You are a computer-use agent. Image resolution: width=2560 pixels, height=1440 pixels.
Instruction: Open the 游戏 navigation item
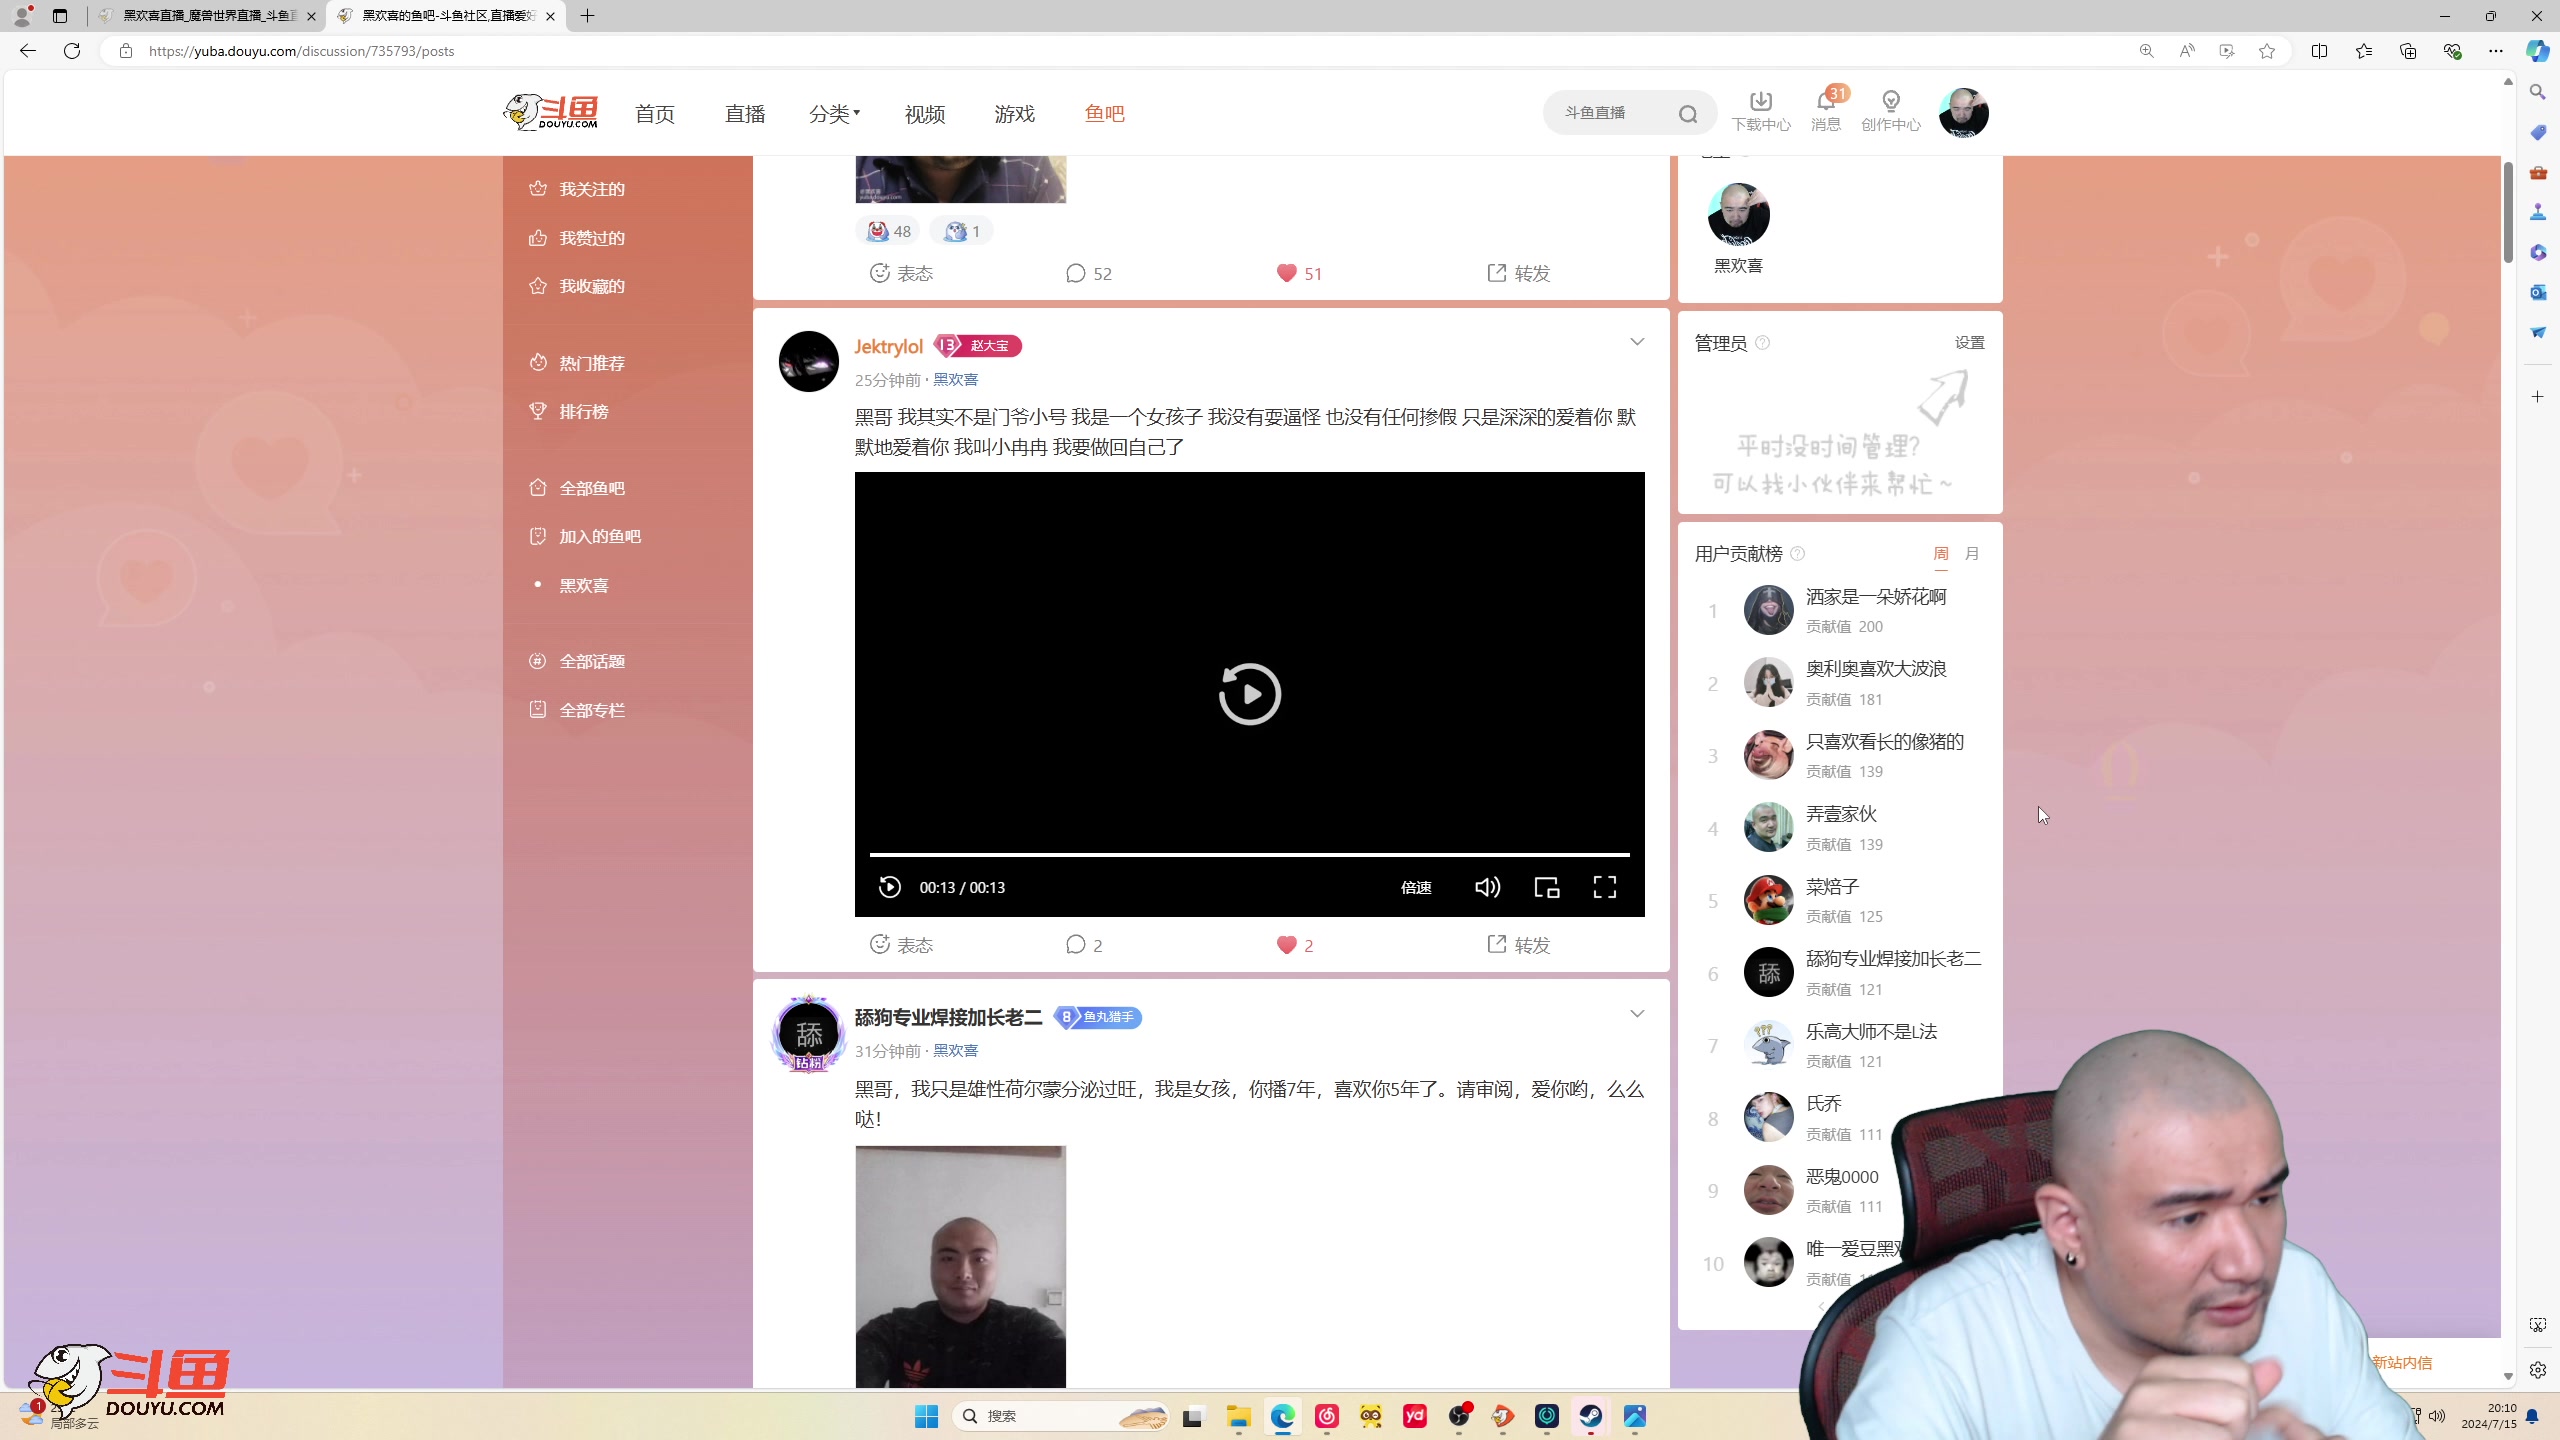coord(1015,114)
